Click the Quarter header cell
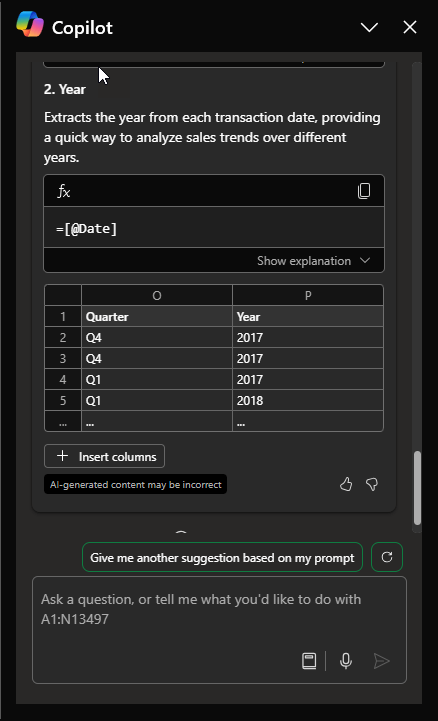438x721 pixels. [x=157, y=316]
